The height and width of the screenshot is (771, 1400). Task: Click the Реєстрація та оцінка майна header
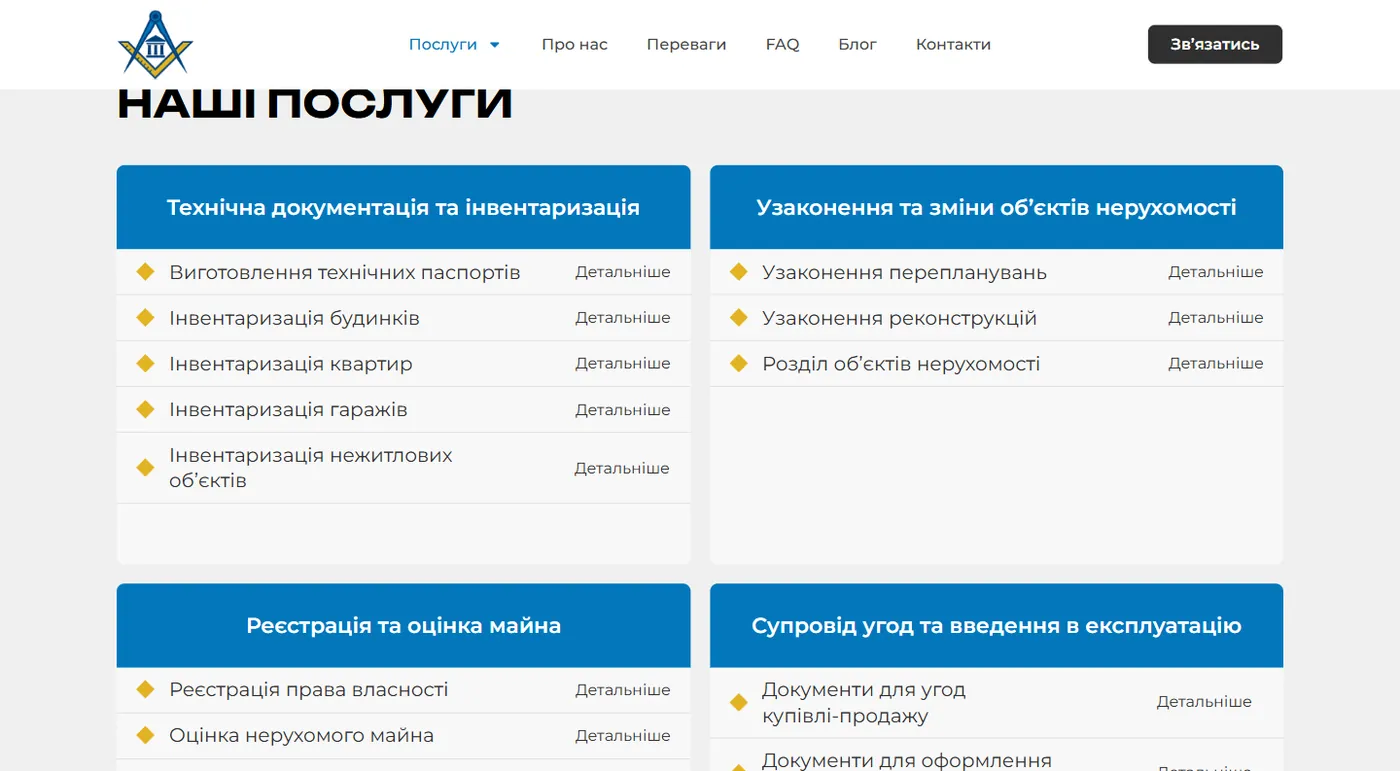tap(403, 626)
